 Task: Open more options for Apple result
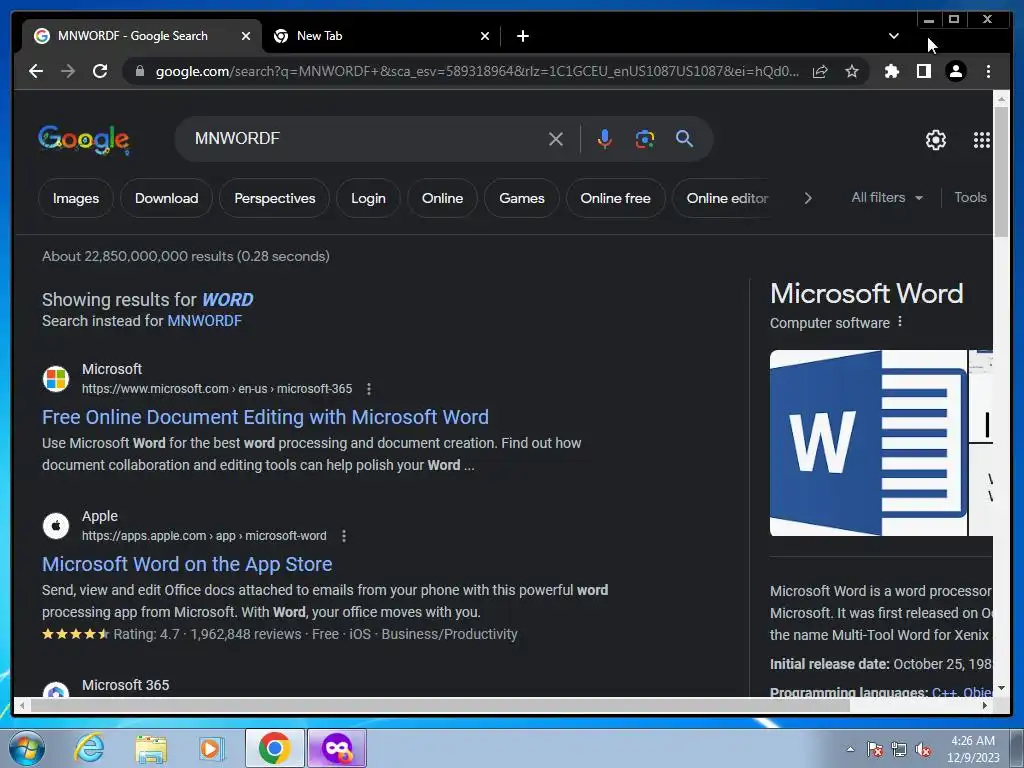[x=344, y=536]
